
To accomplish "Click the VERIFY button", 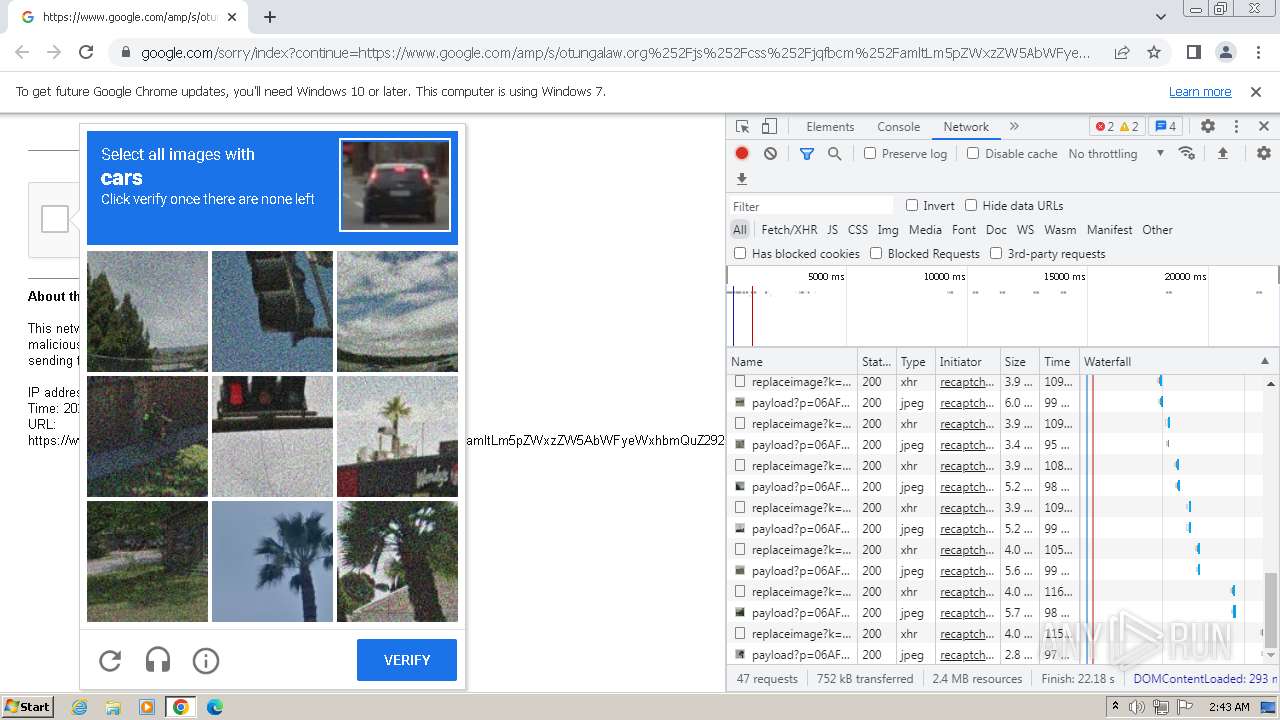I will click(x=407, y=660).
